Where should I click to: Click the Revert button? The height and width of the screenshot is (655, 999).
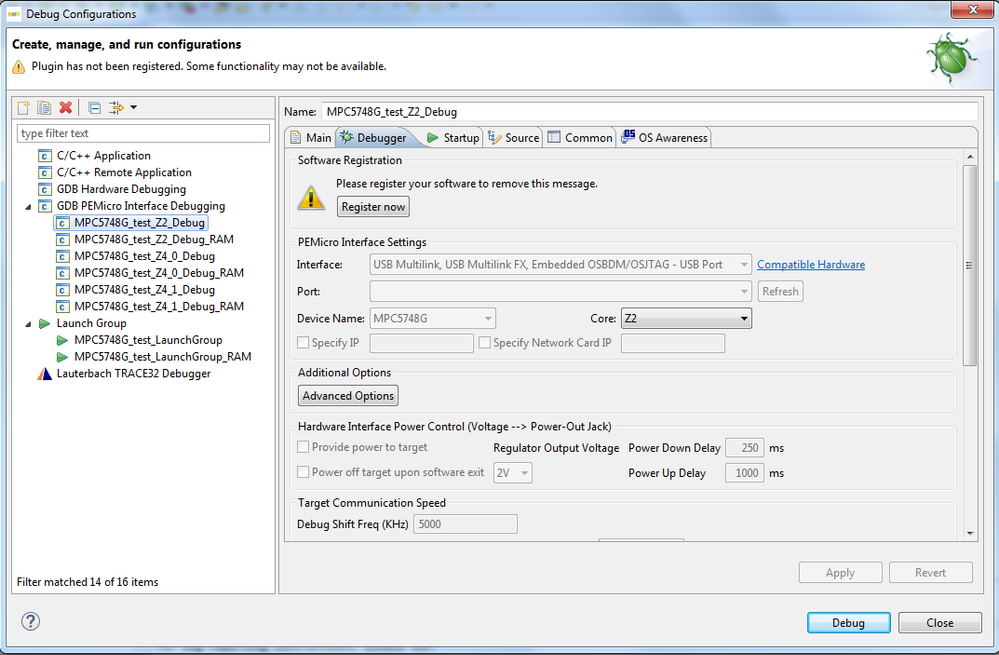click(931, 572)
